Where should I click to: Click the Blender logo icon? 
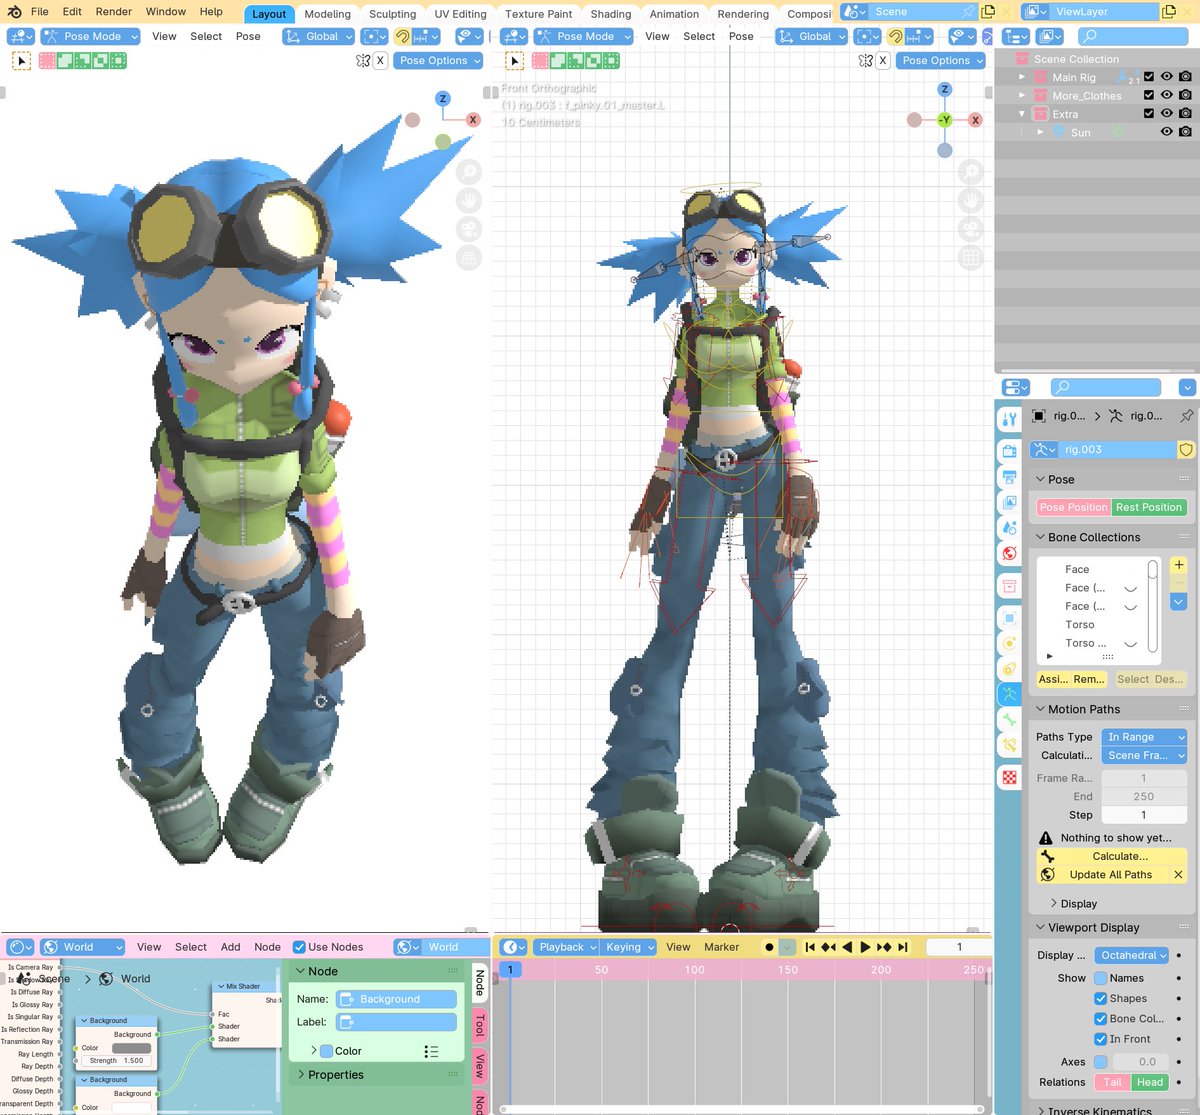pyautogui.click(x=14, y=12)
